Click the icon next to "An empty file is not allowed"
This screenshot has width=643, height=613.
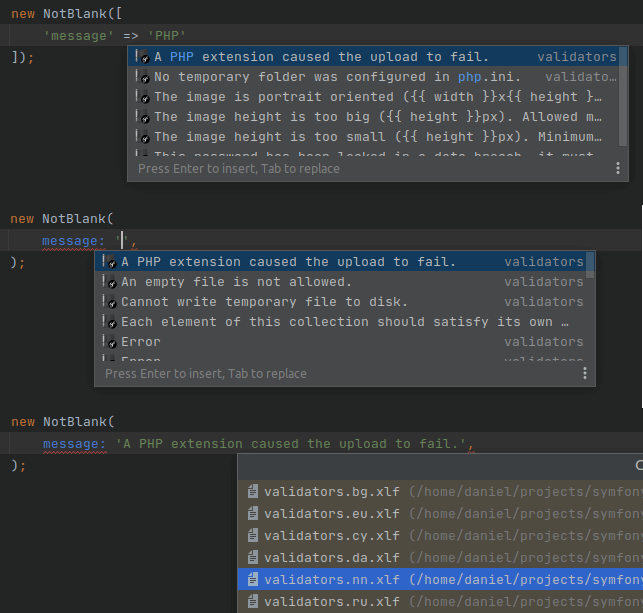coord(110,282)
